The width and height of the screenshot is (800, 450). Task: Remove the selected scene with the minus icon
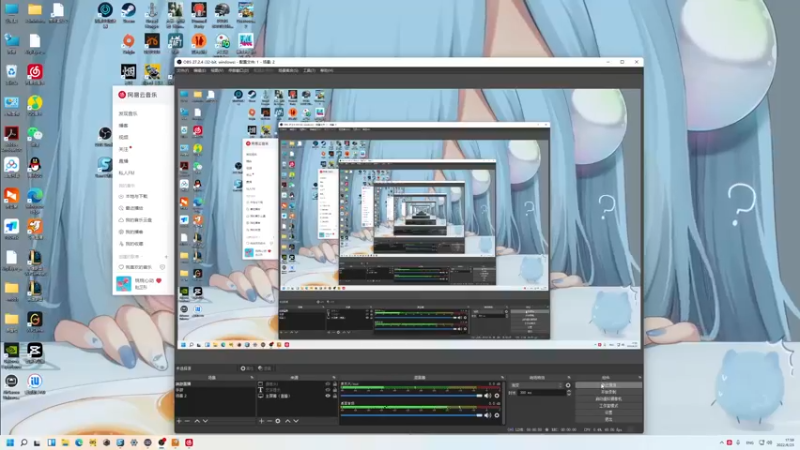click(x=187, y=421)
